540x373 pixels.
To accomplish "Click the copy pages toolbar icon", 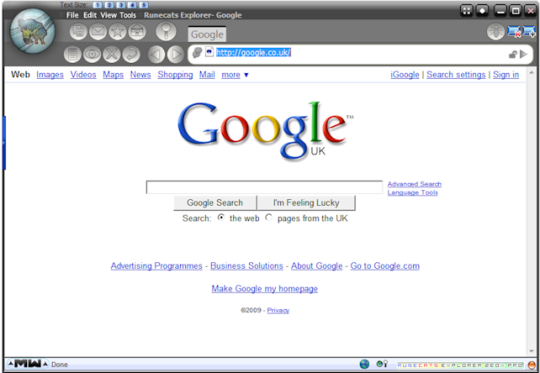I will coord(79,32).
